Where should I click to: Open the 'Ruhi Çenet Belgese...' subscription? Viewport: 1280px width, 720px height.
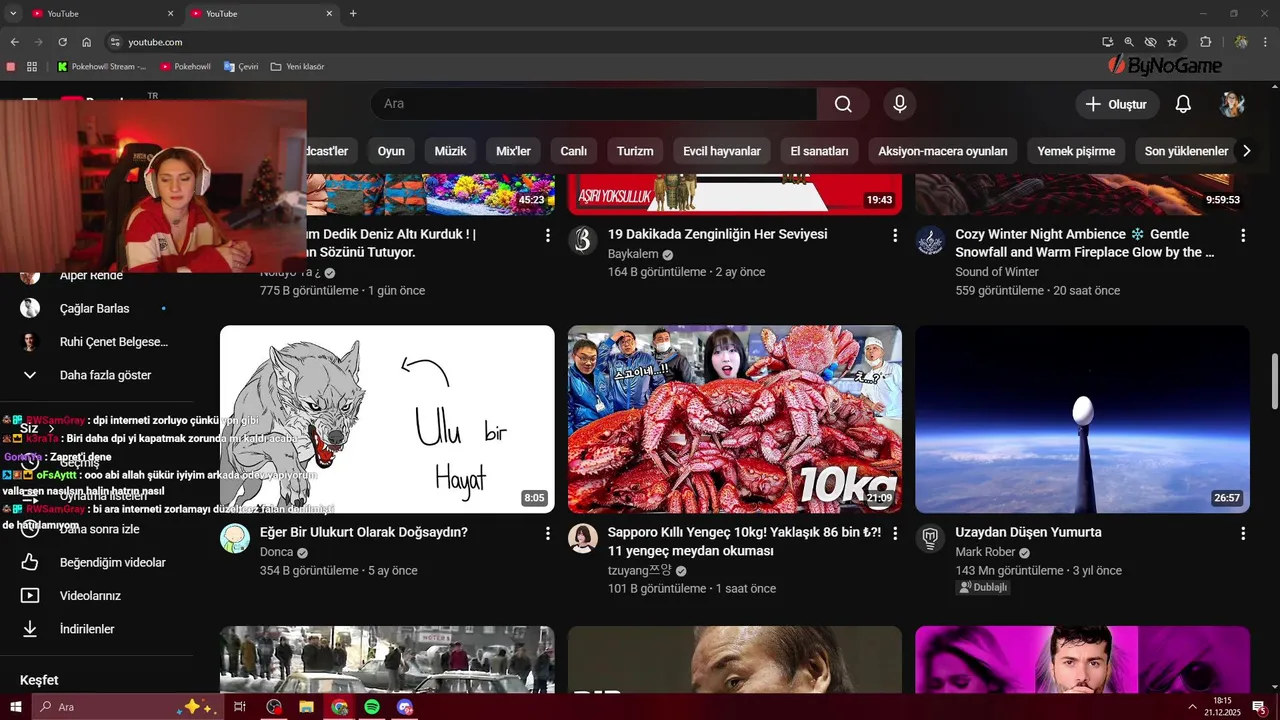click(x=95, y=342)
